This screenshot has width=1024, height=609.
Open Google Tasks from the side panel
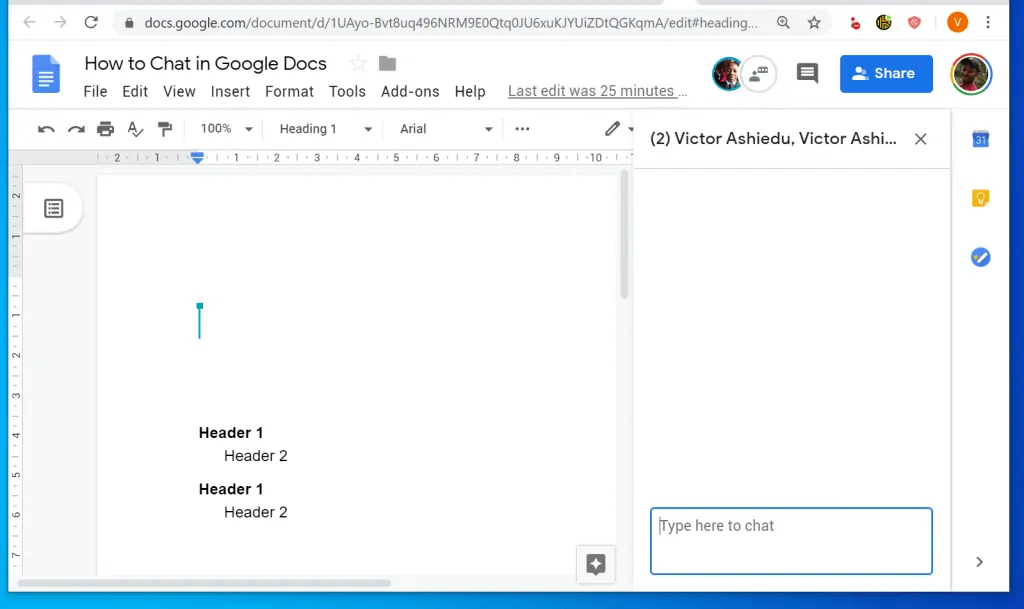coord(980,257)
